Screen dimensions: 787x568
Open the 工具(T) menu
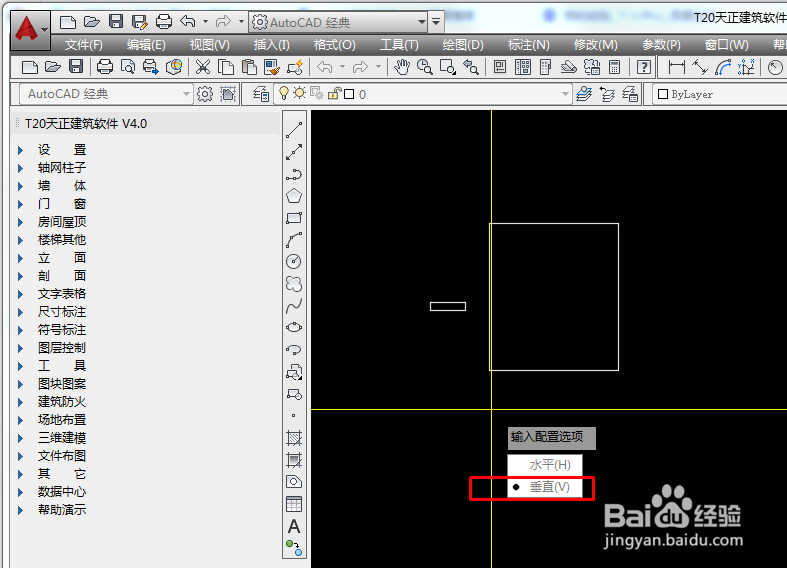[x=399, y=45]
